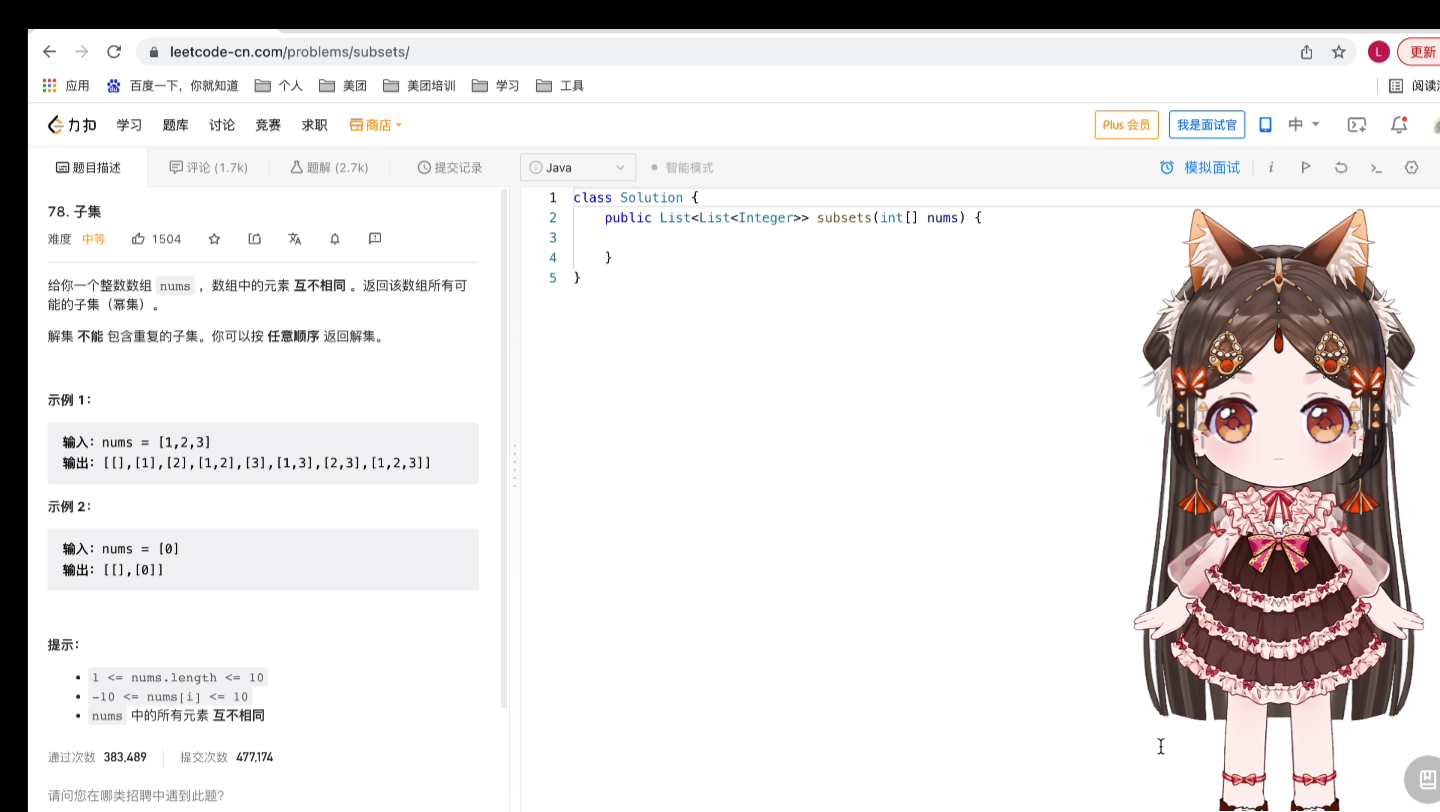The image size is (1440, 812).
Task: Click the share page icon in address bar
Action: [1306, 52]
